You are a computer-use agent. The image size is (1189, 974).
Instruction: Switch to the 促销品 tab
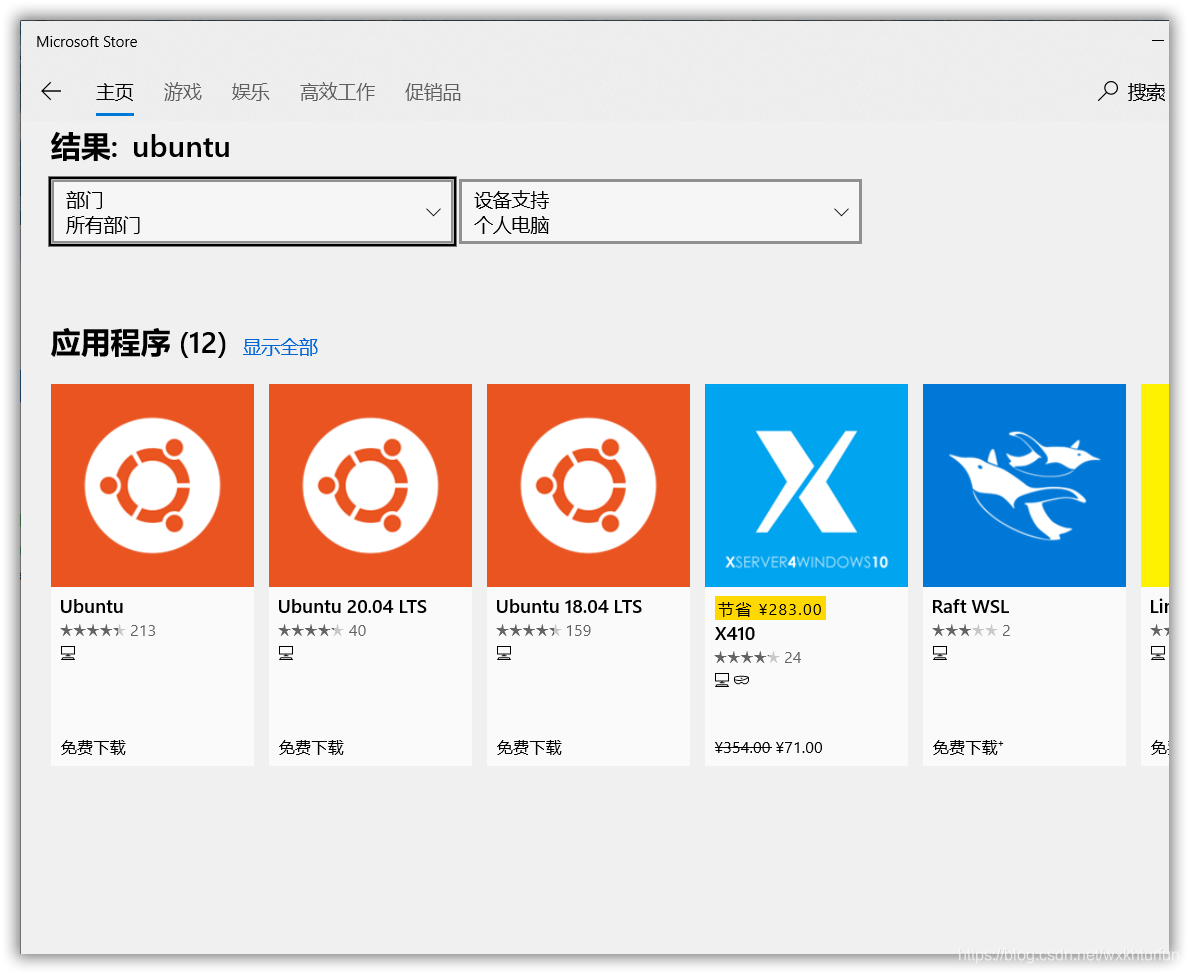click(433, 93)
